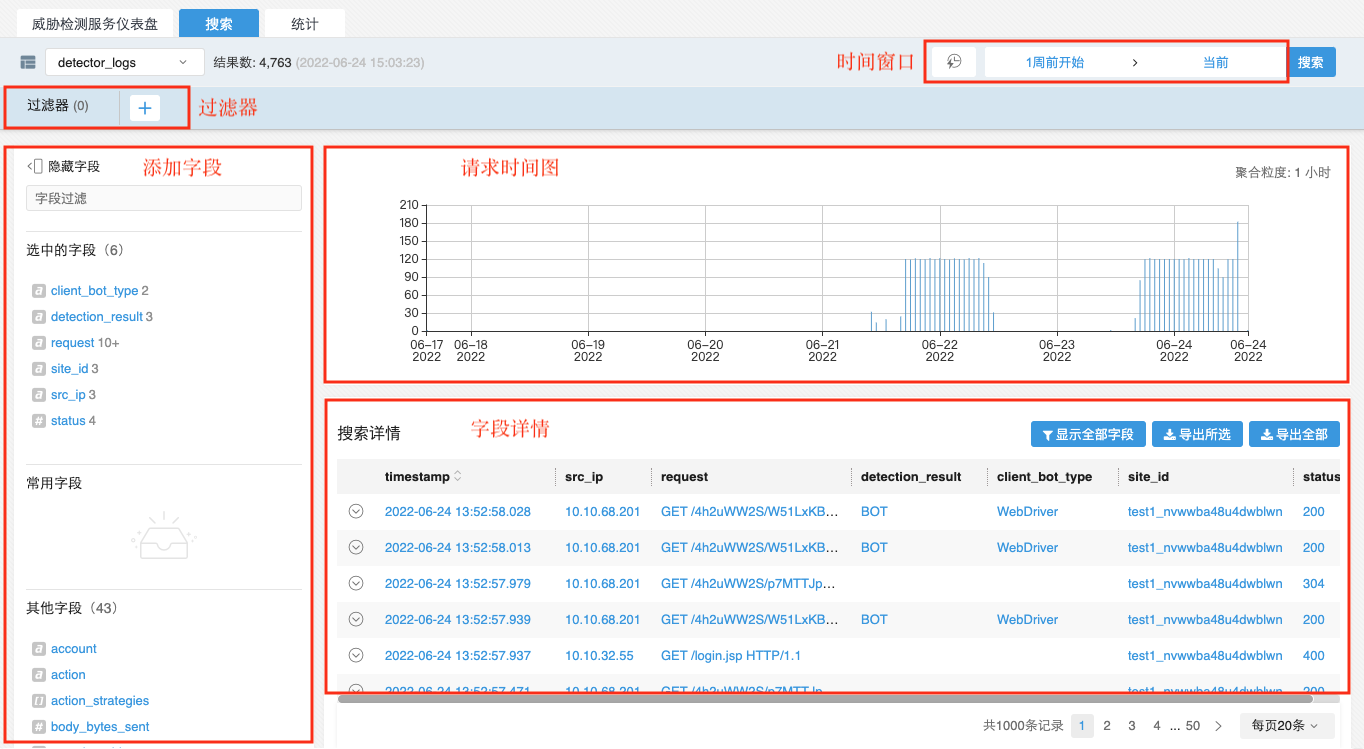The image size is (1364, 749).
Task: Click the number type icon beside status field
Action: 39,421
